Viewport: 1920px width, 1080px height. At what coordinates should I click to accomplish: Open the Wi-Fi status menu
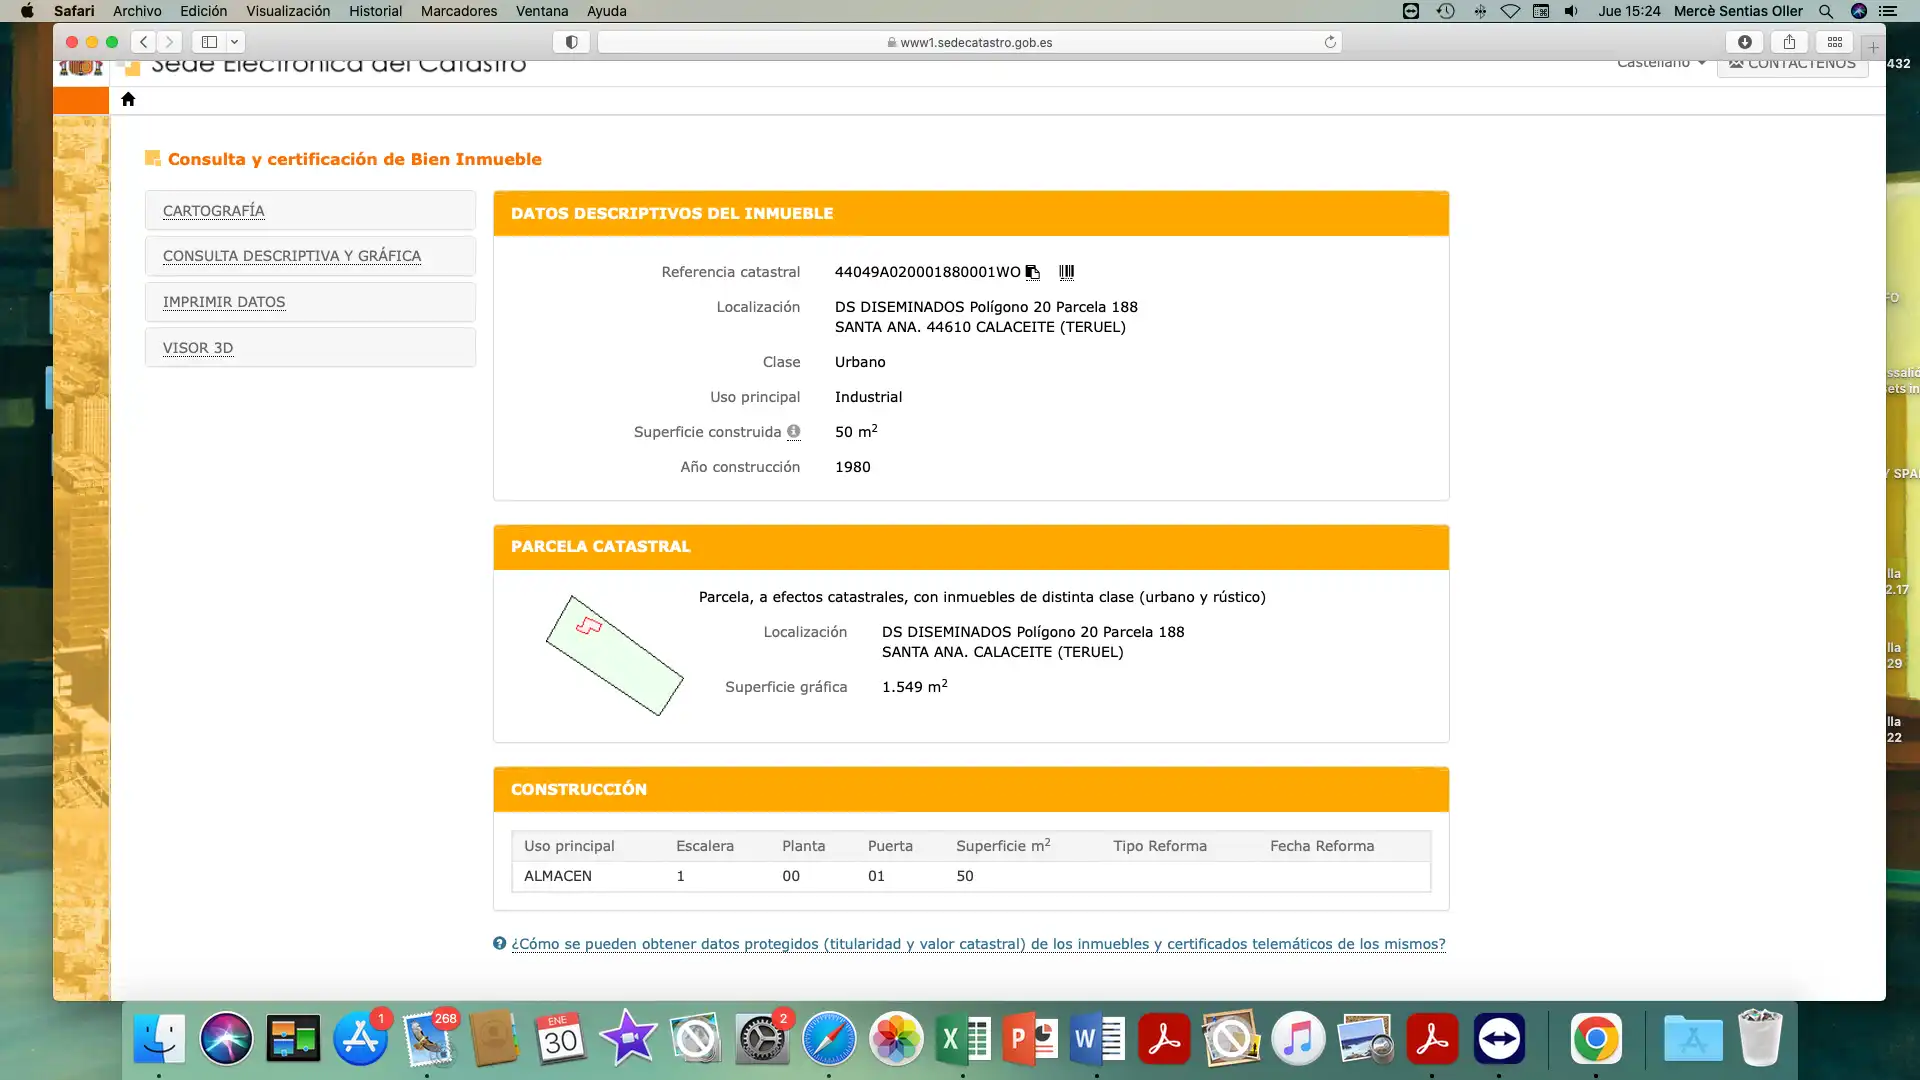(x=1510, y=11)
